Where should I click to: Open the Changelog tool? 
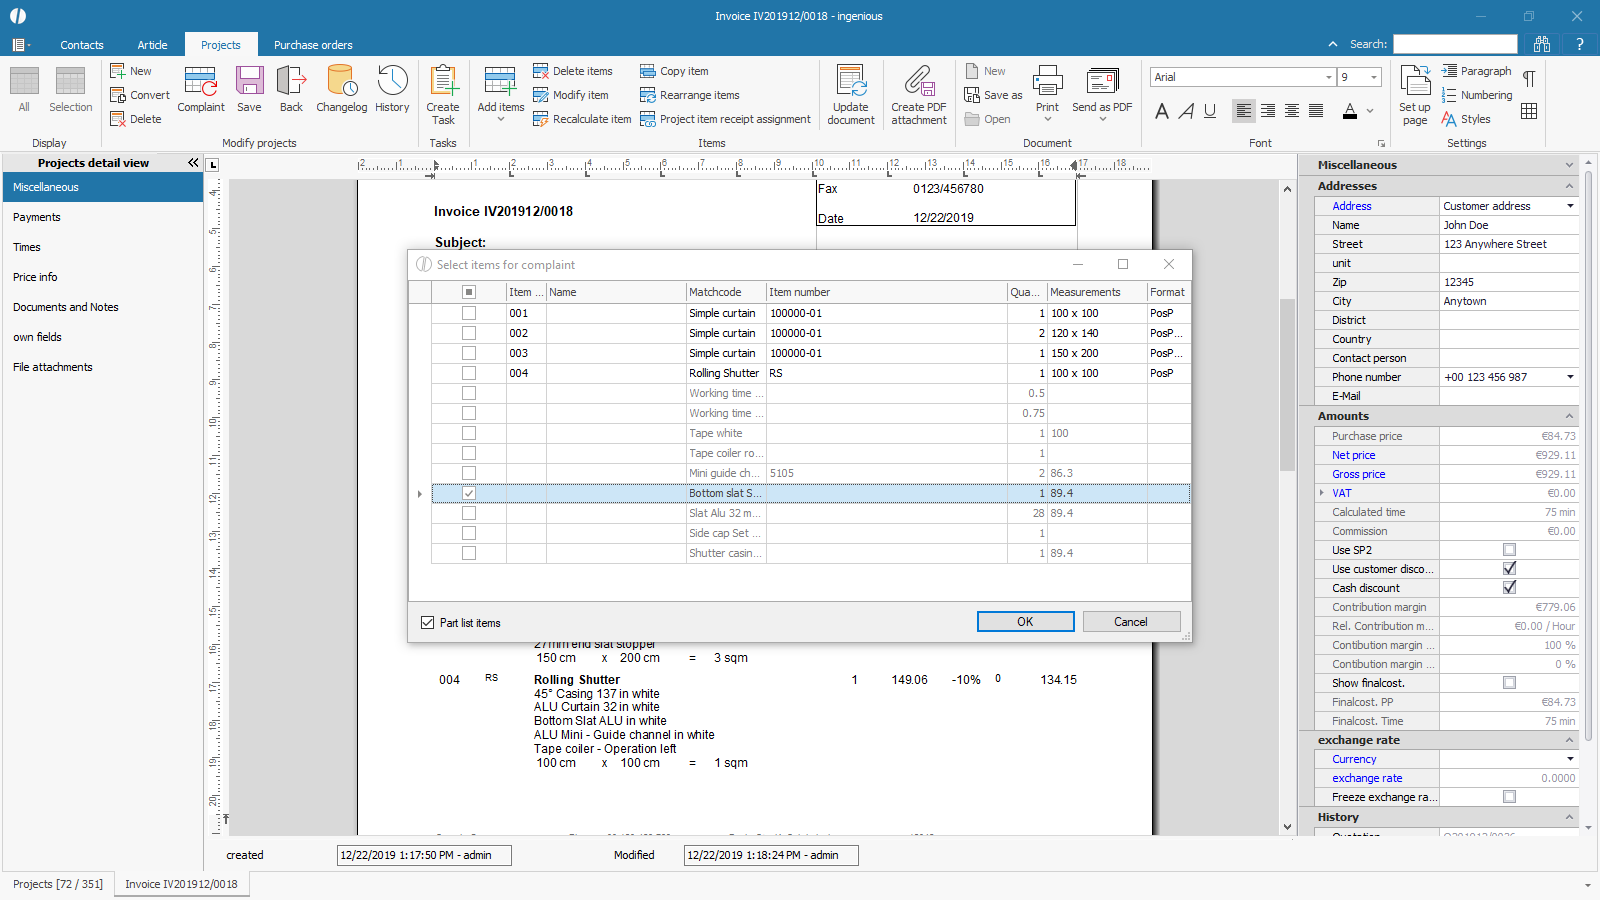(341, 88)
